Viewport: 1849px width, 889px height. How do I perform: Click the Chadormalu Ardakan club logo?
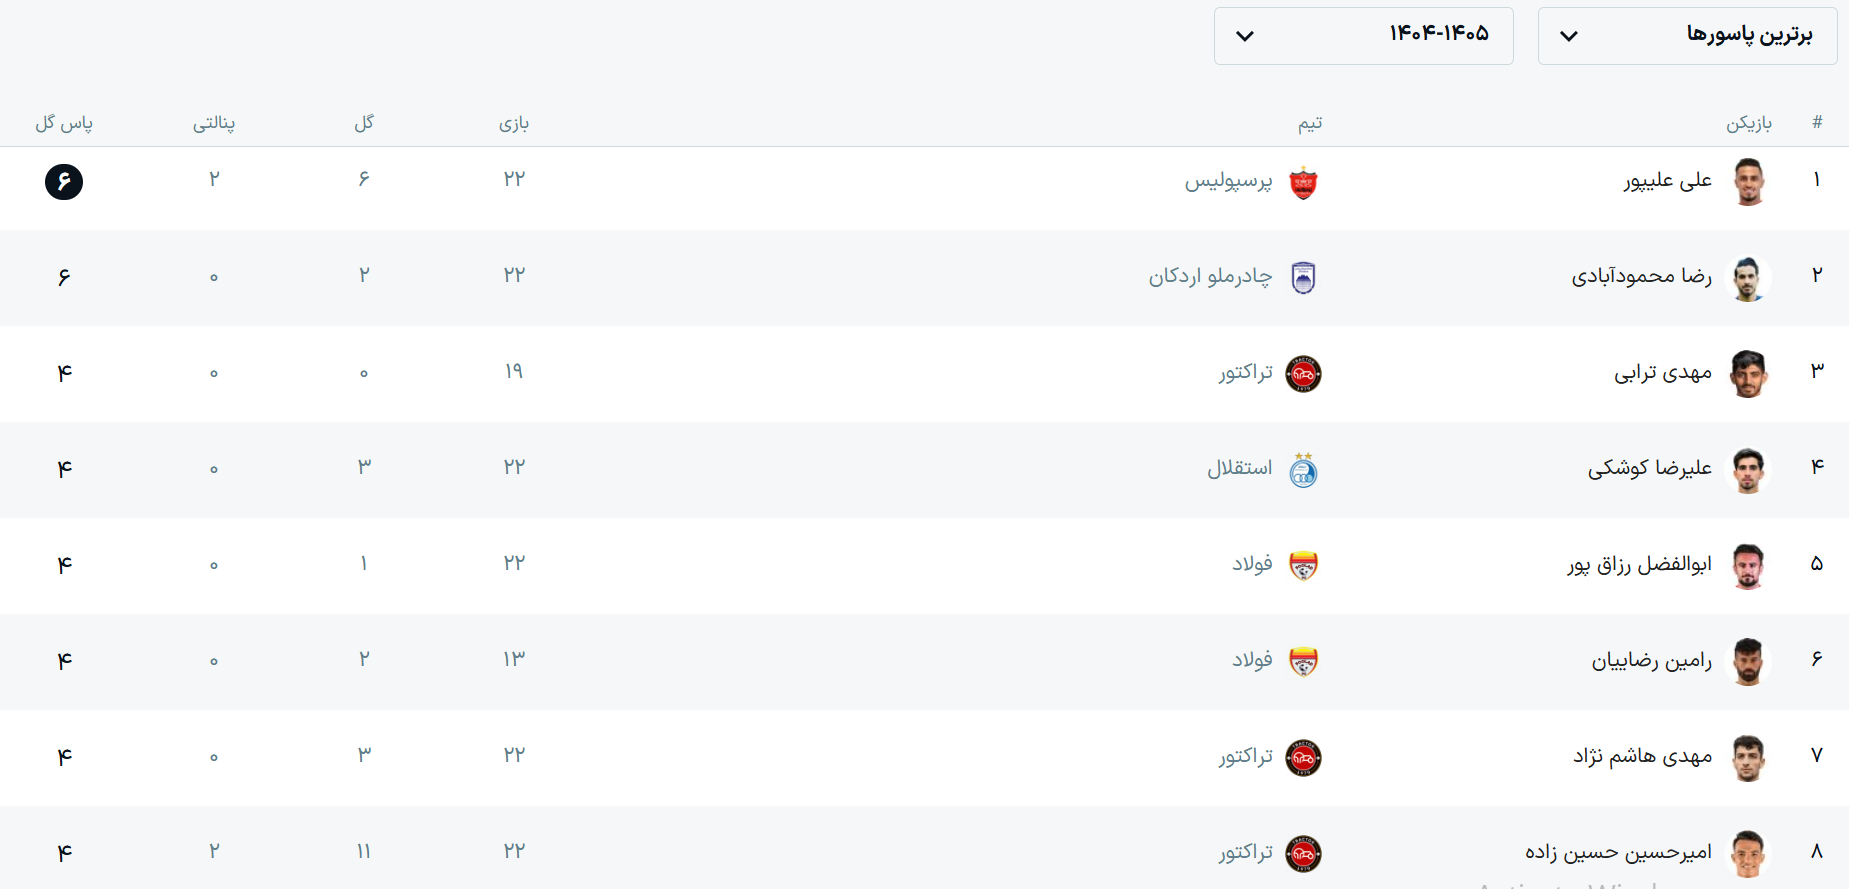click(x=1303, y=278)
